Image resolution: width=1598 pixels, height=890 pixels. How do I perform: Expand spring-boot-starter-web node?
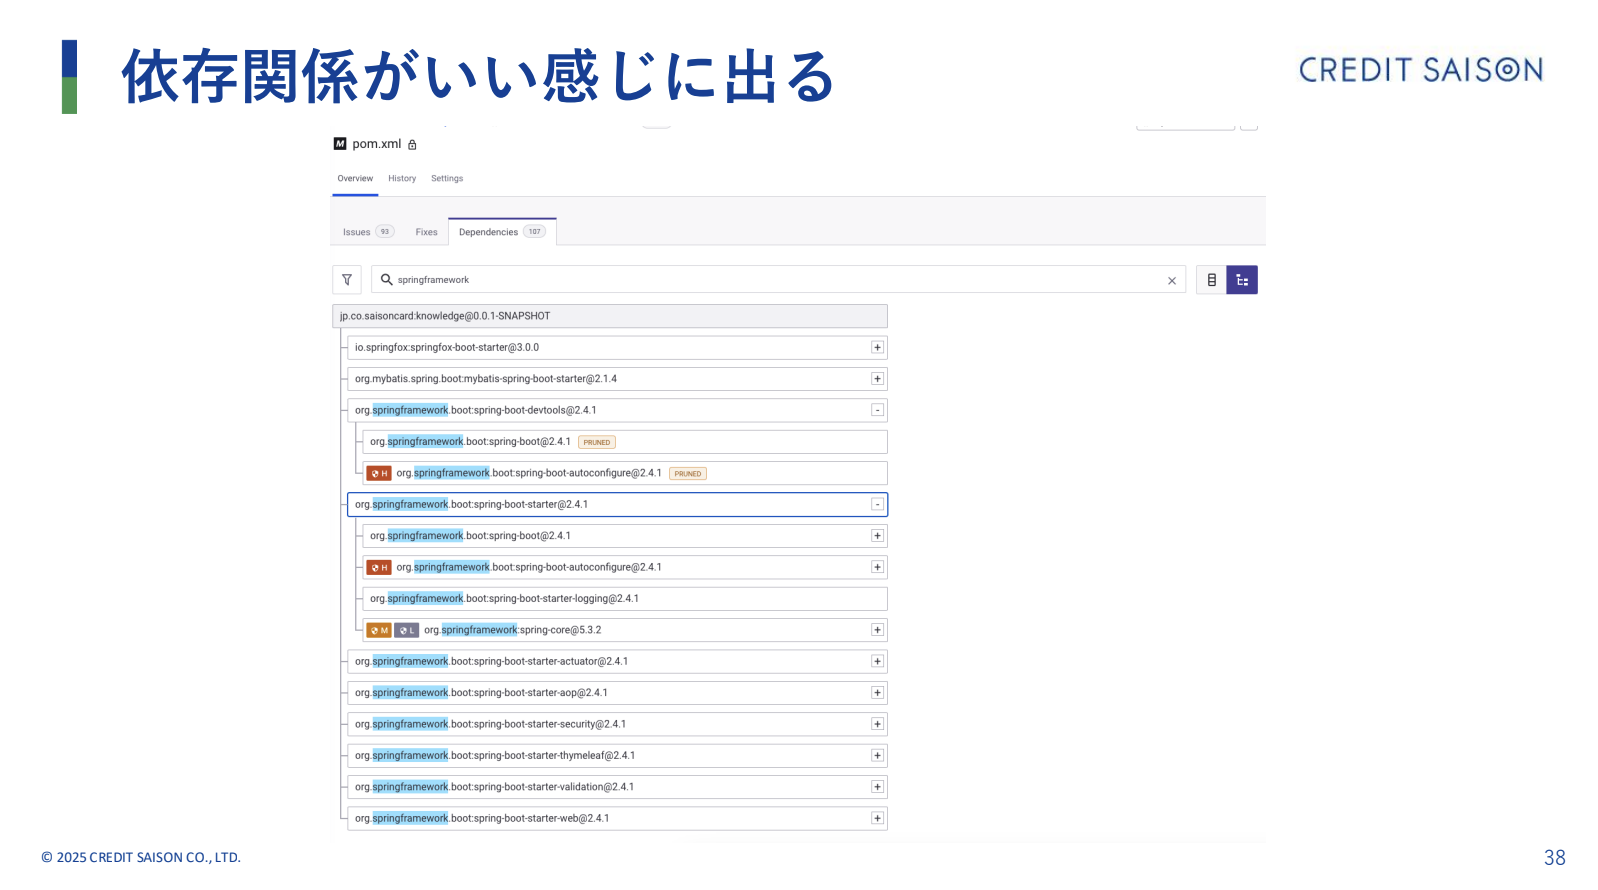pos(877,819)
